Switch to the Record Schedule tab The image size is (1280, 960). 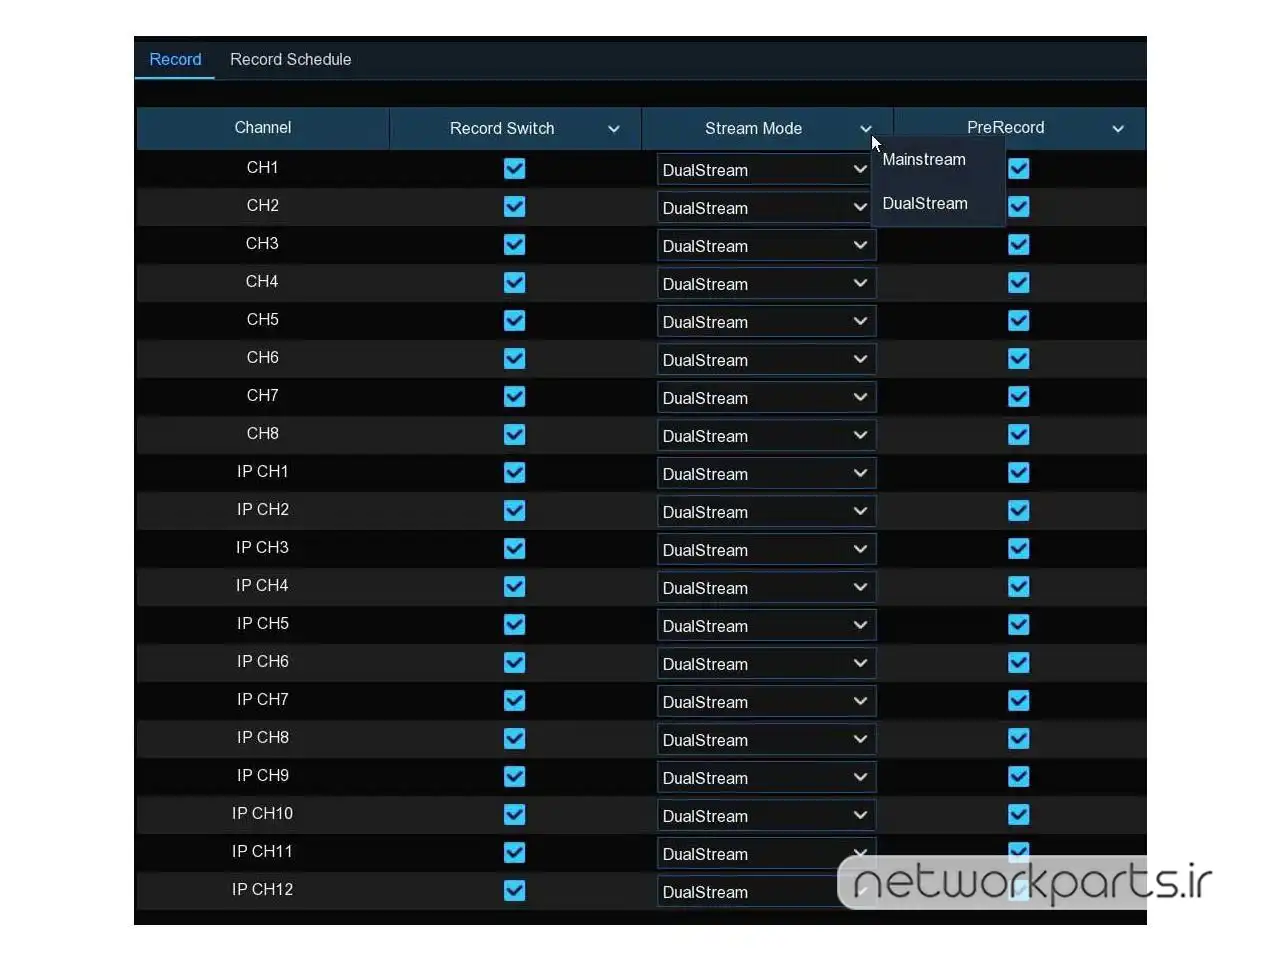pyautogui.click(x=290, y=60)
